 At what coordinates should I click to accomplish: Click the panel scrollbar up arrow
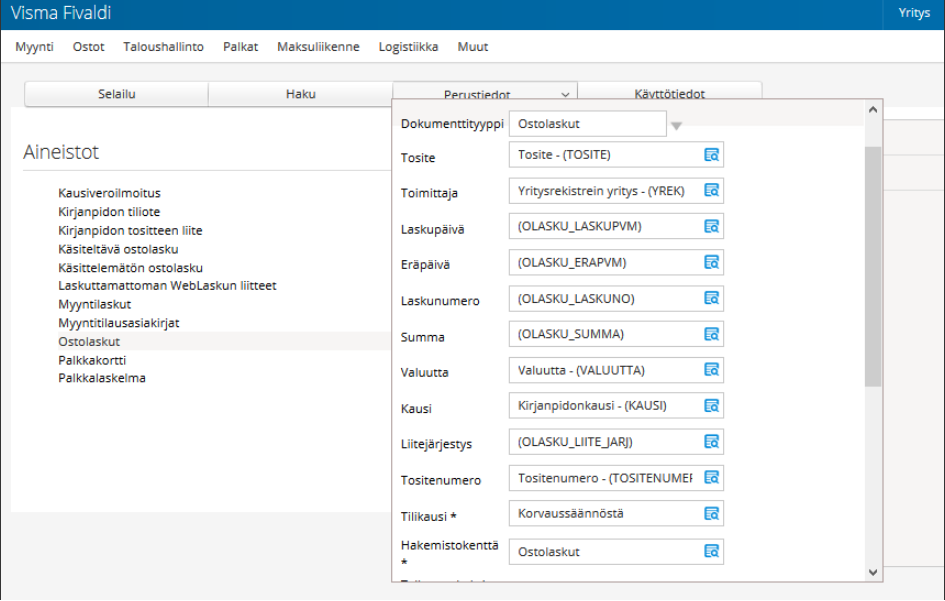pyautogui.click(x=873, y=110)
